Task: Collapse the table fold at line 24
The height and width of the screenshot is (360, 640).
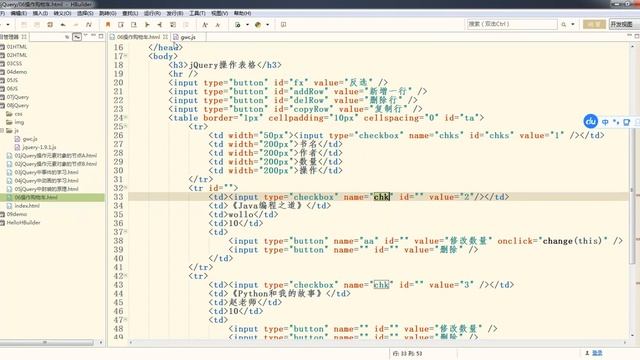Action: point(125,117)
